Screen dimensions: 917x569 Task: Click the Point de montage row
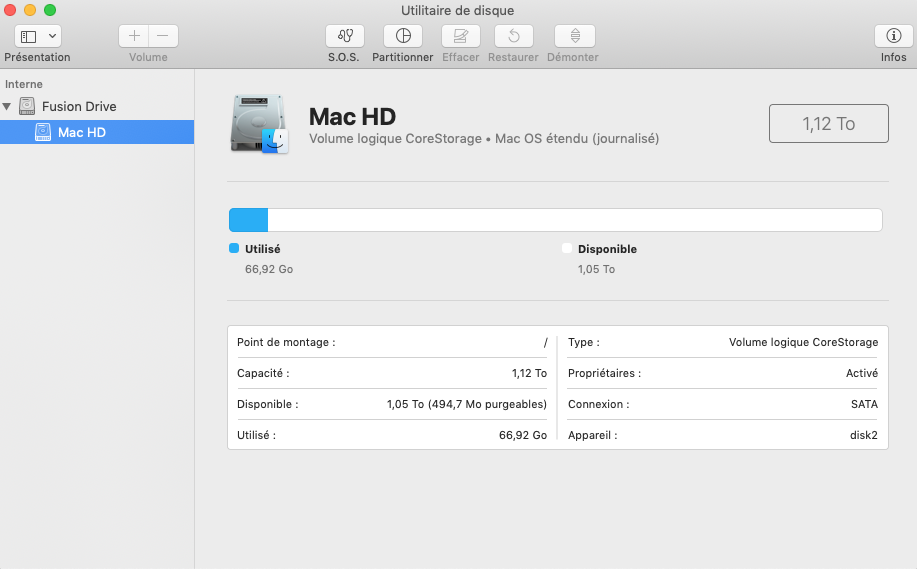pyautogui.click(x=392, y=342)
